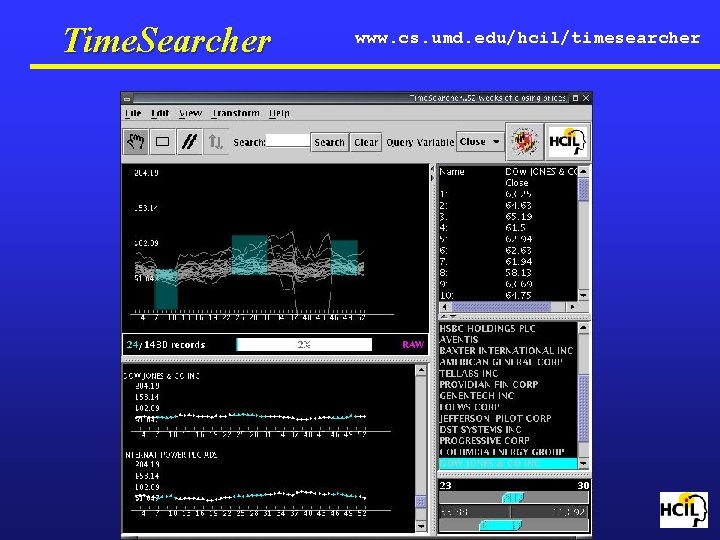Viewport: 720px width, 540px height.
Task: Click the 24/1430 records count text
Action: pyautogui.click(x=166, y=344)
